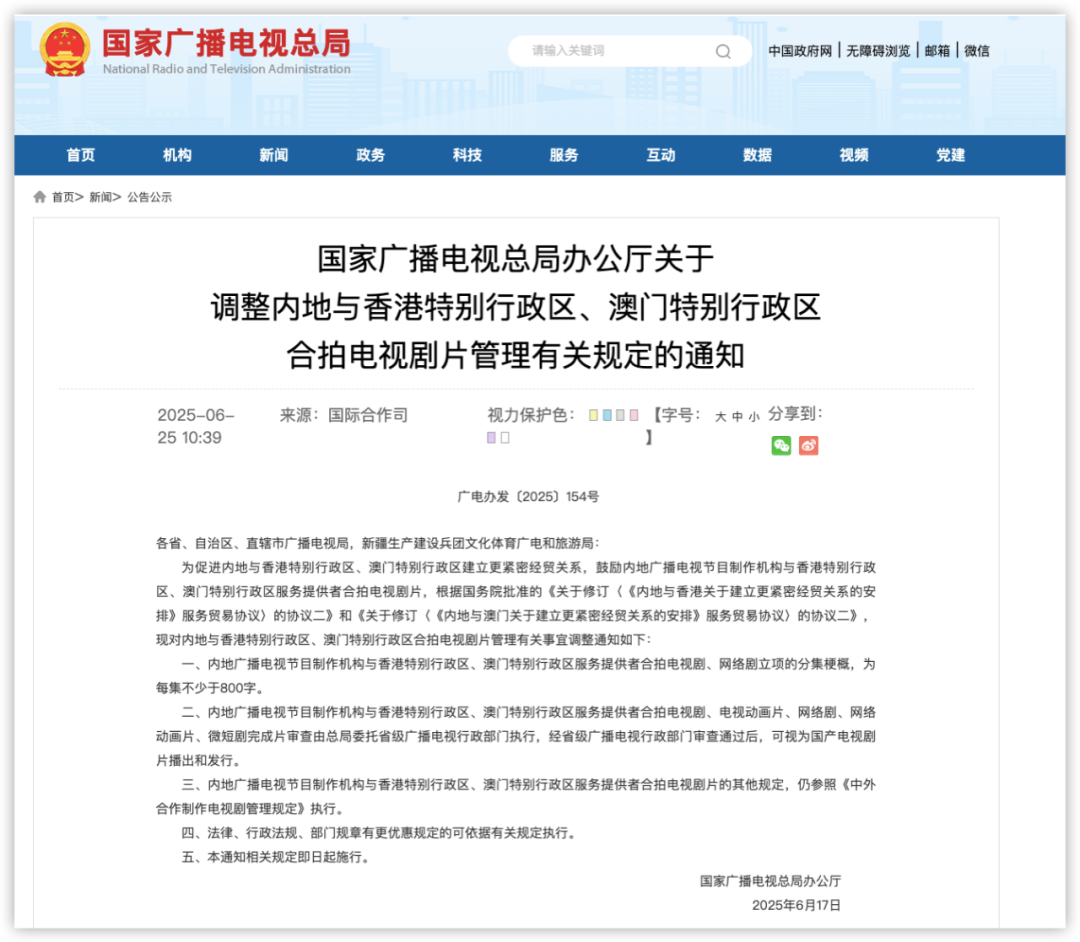Open the 党建 nav menu
The height and width of the screenshot is (942, 1080).
tap(951, 155)
